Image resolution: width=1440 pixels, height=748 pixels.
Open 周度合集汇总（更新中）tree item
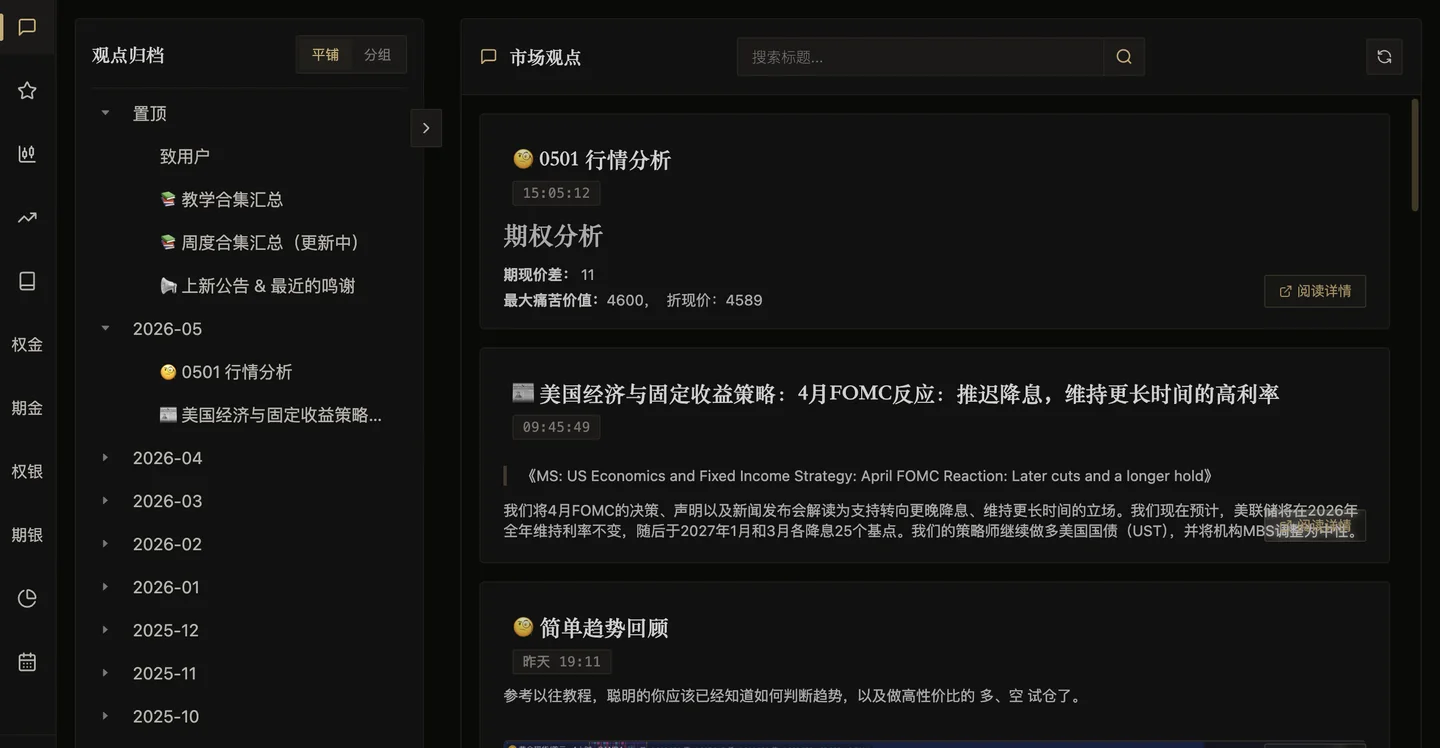[260, 243]
